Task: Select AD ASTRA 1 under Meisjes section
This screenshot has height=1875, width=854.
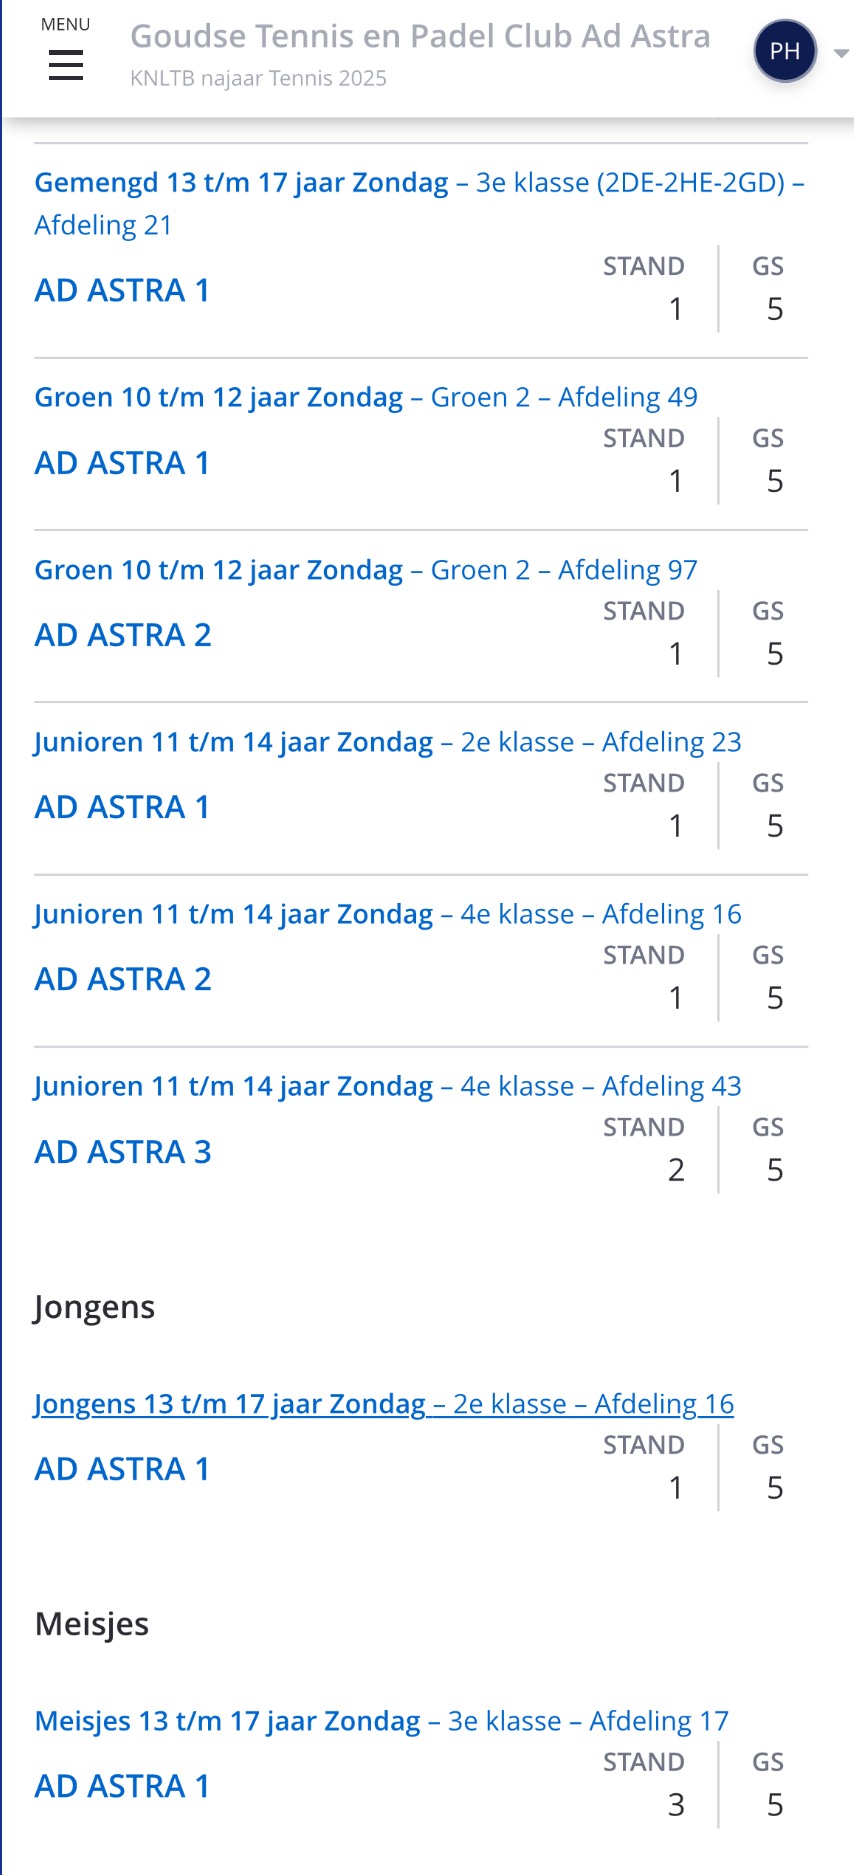Action: tap(122, 1786)
